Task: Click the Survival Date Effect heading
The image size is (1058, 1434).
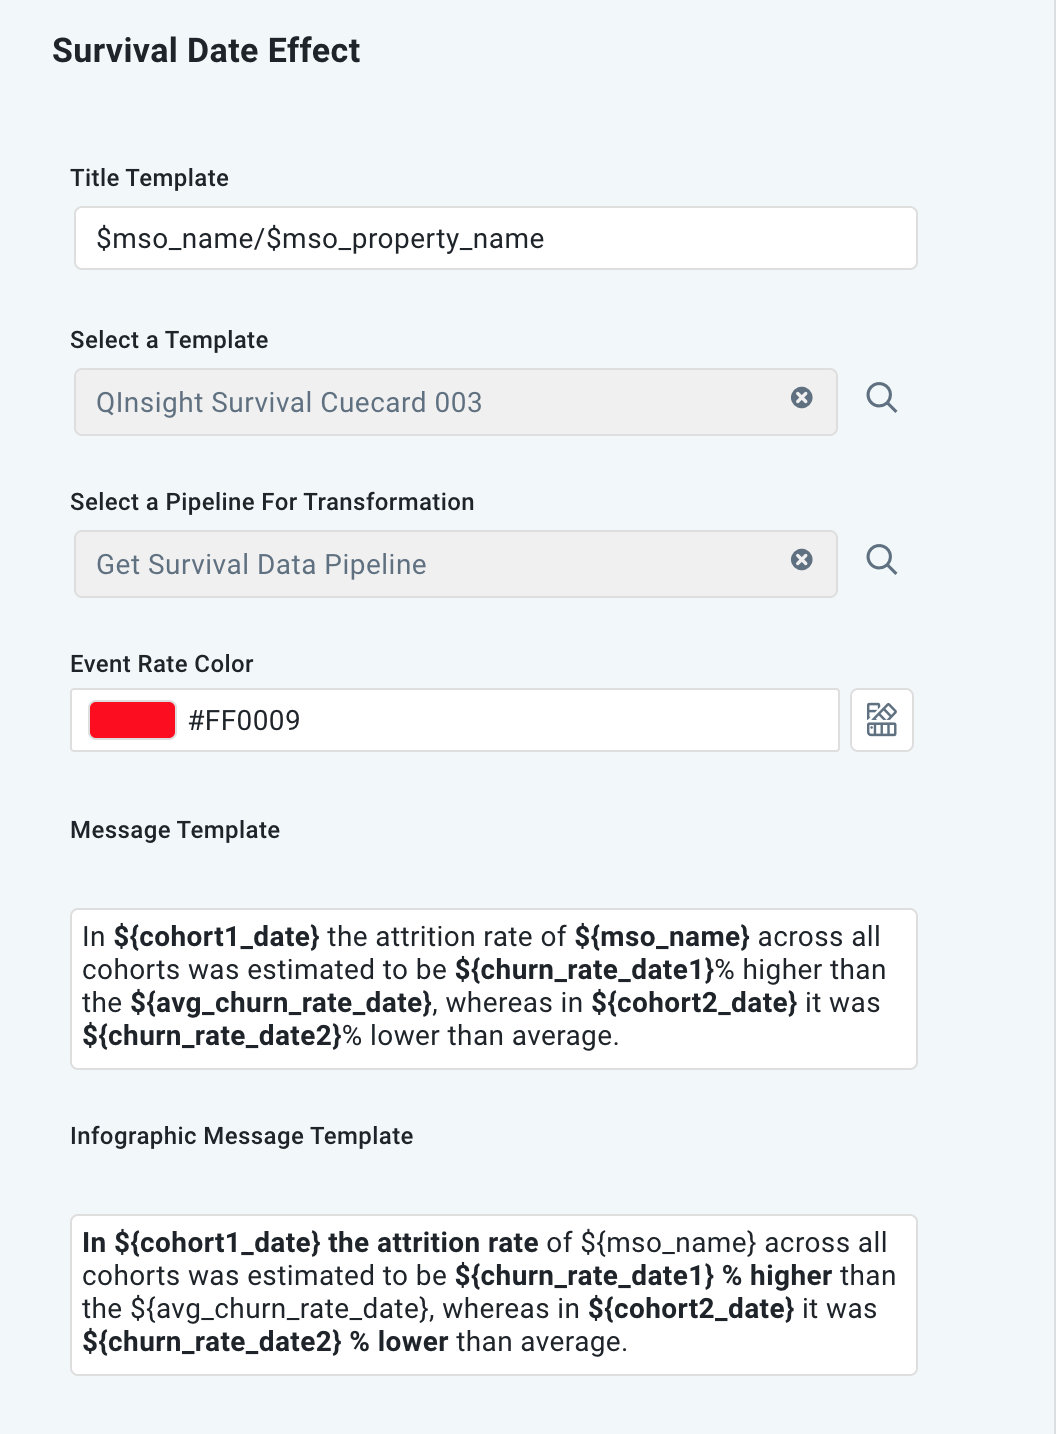Action: (206, 50)
